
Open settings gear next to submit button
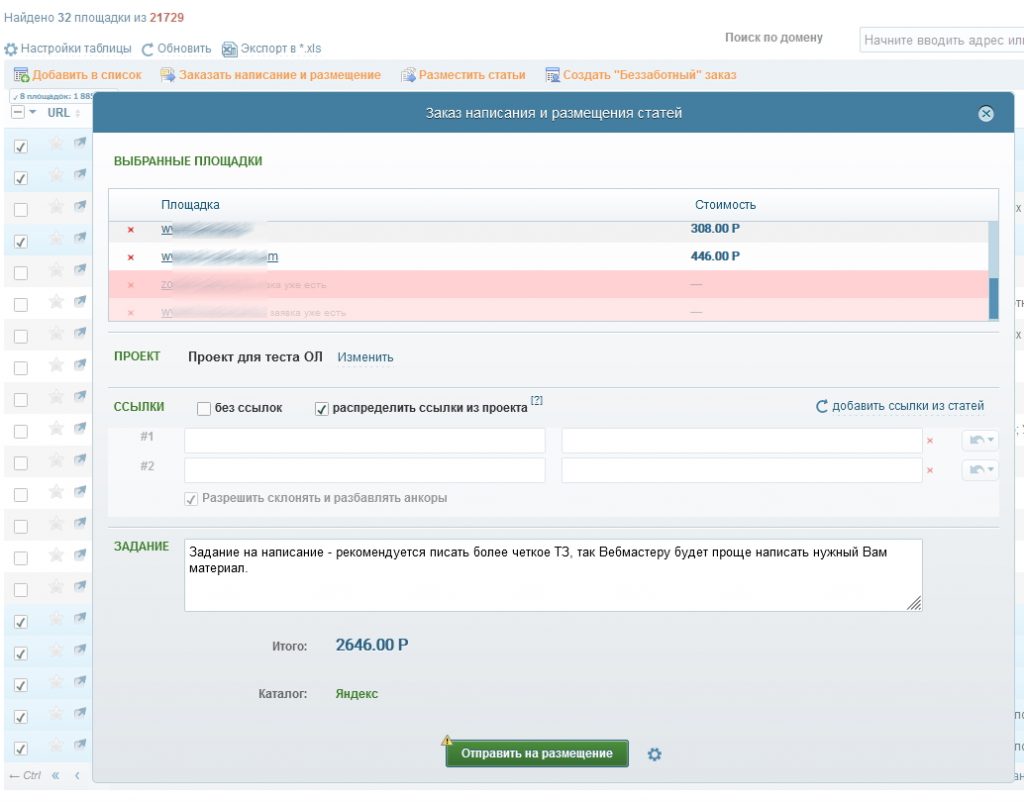click(x=654, y=754)
